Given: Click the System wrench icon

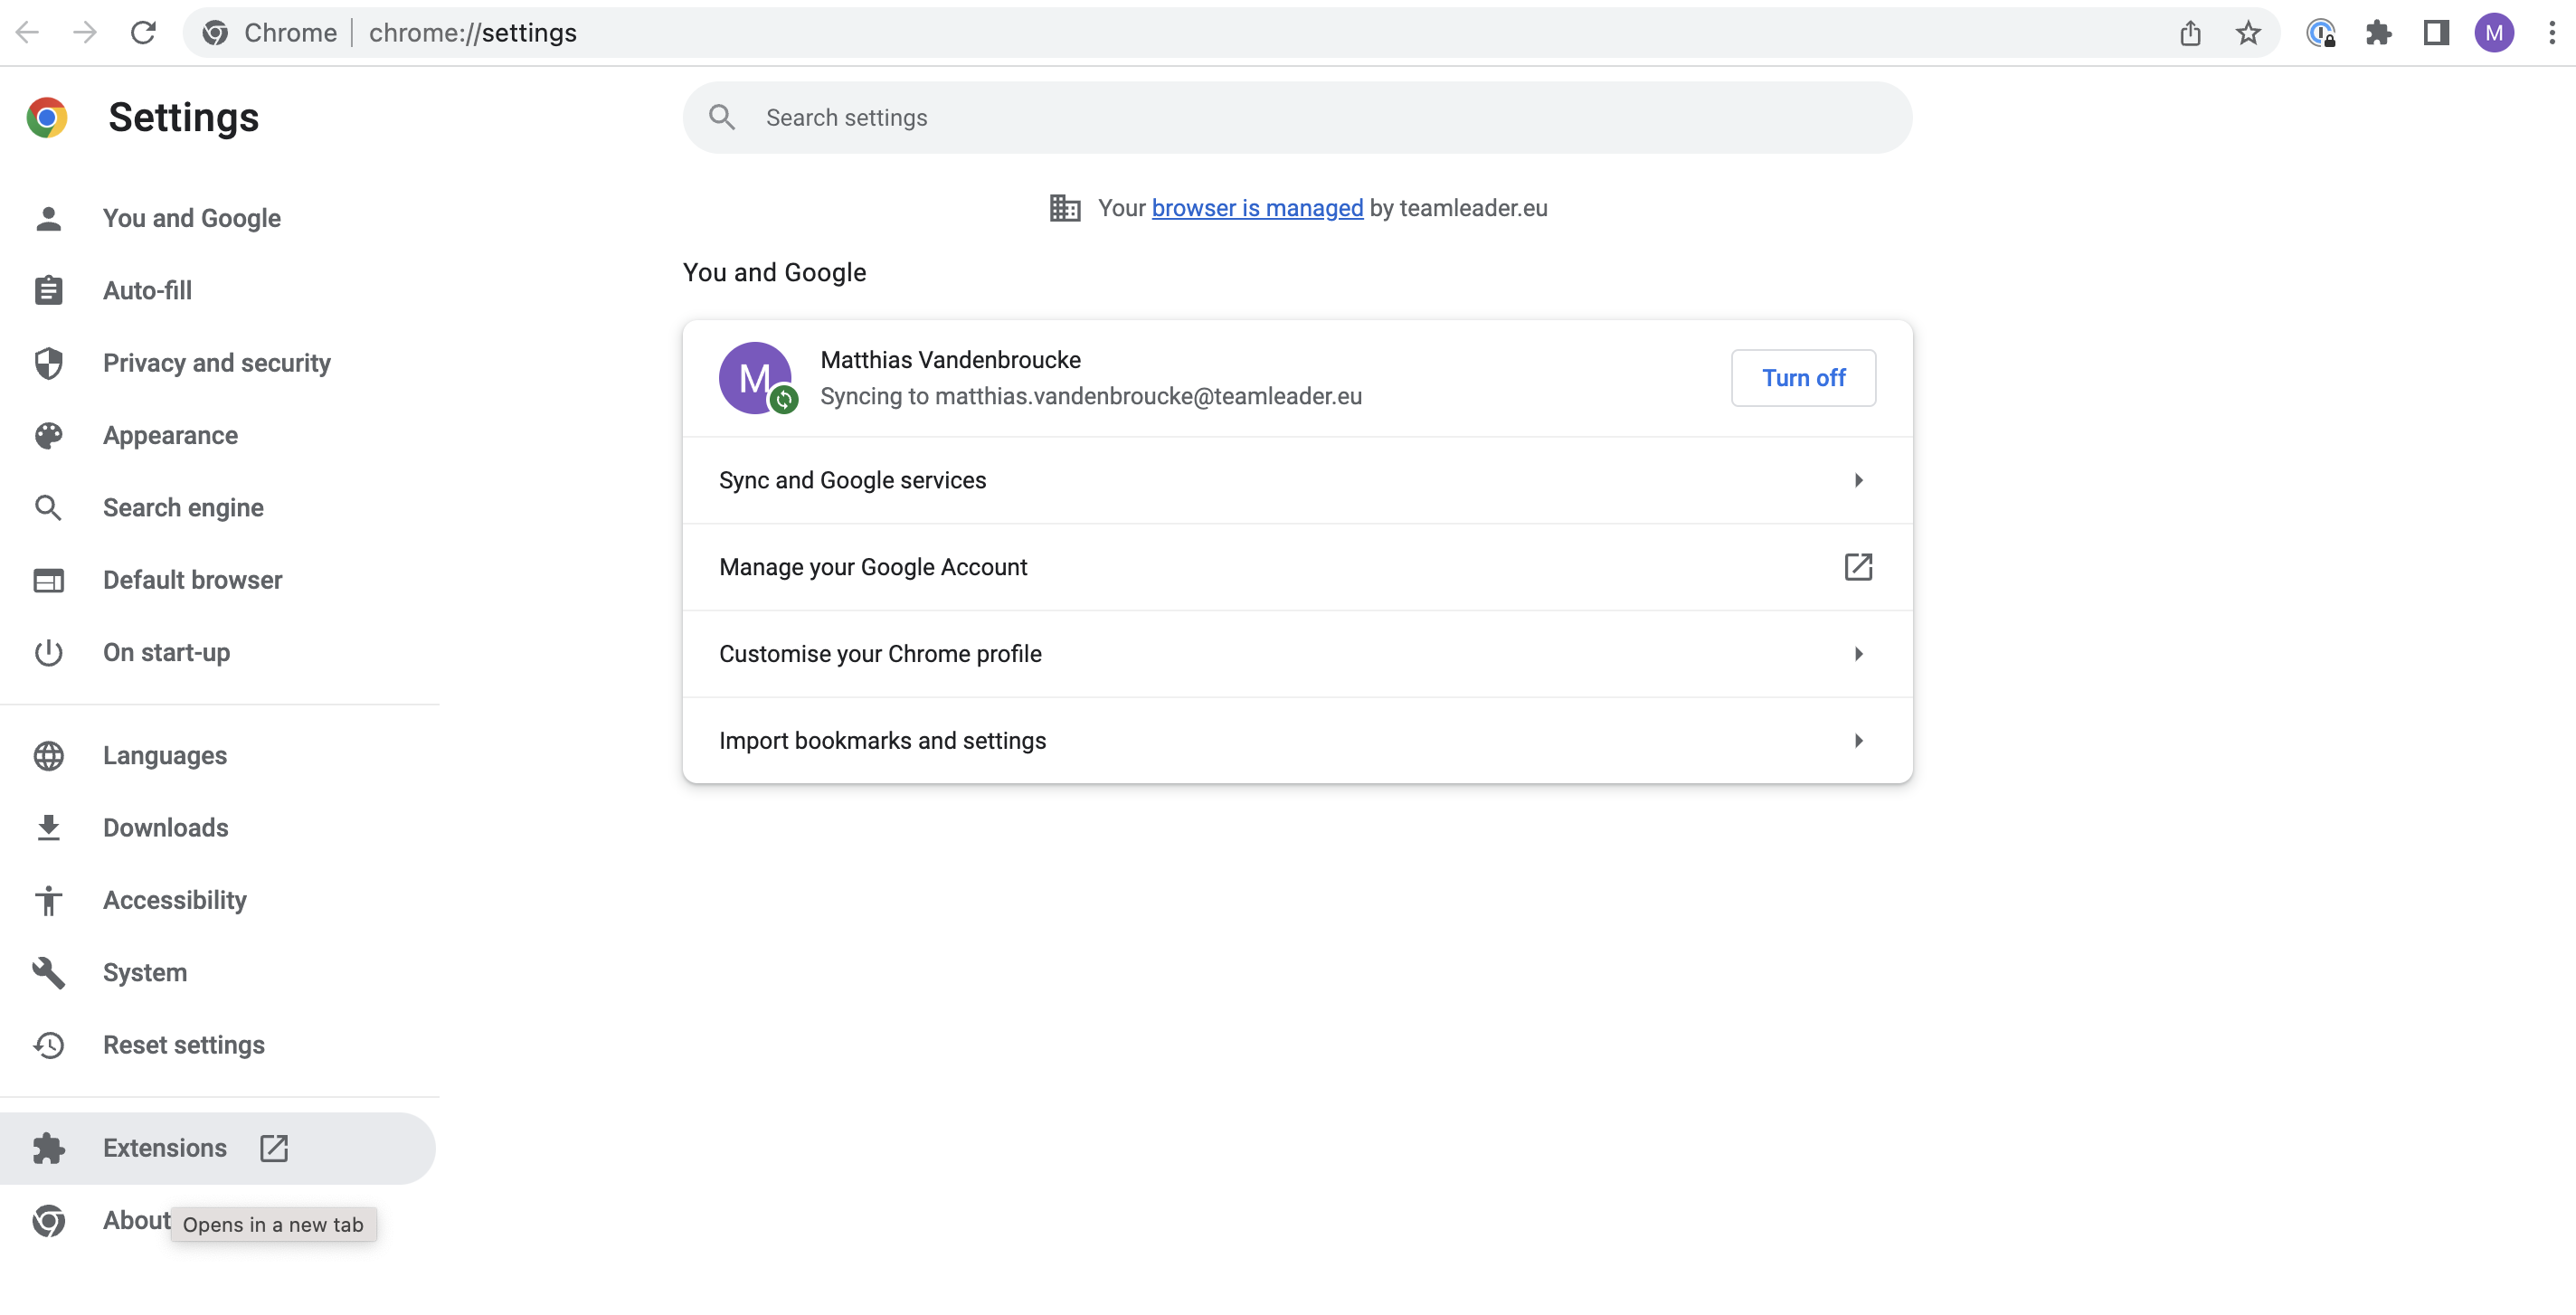Looking at the screenshot, I should [49, 972].
